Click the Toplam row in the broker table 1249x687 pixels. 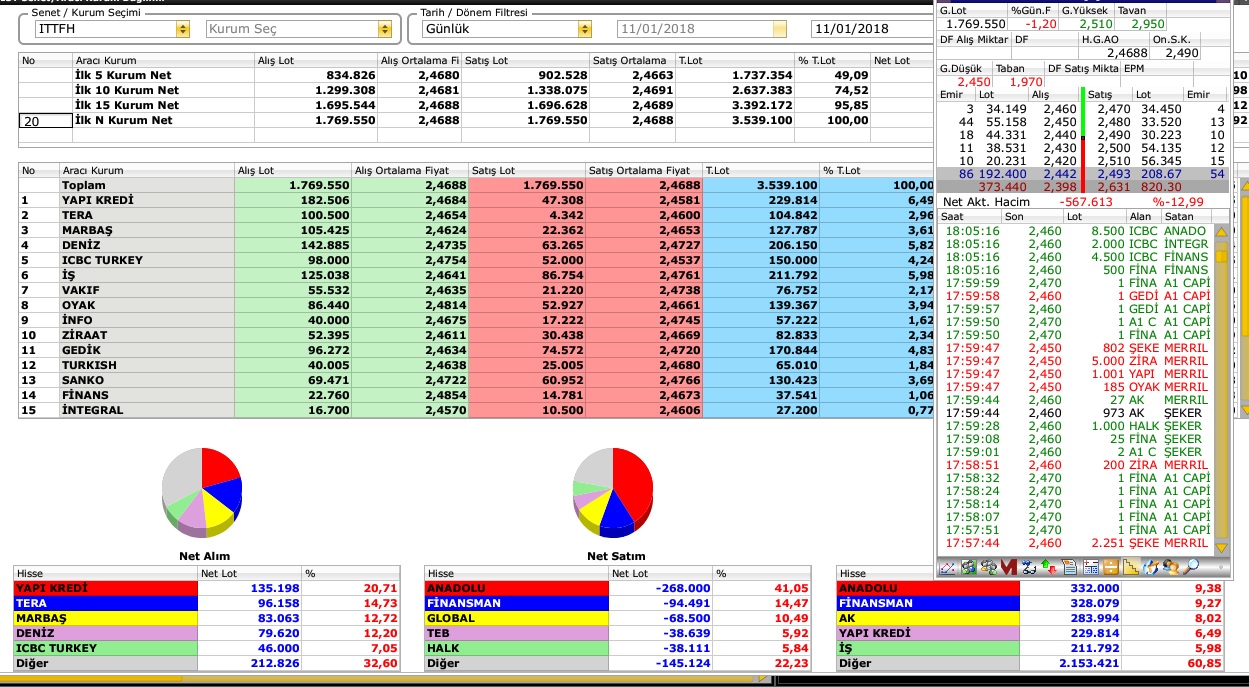point(477,185)
